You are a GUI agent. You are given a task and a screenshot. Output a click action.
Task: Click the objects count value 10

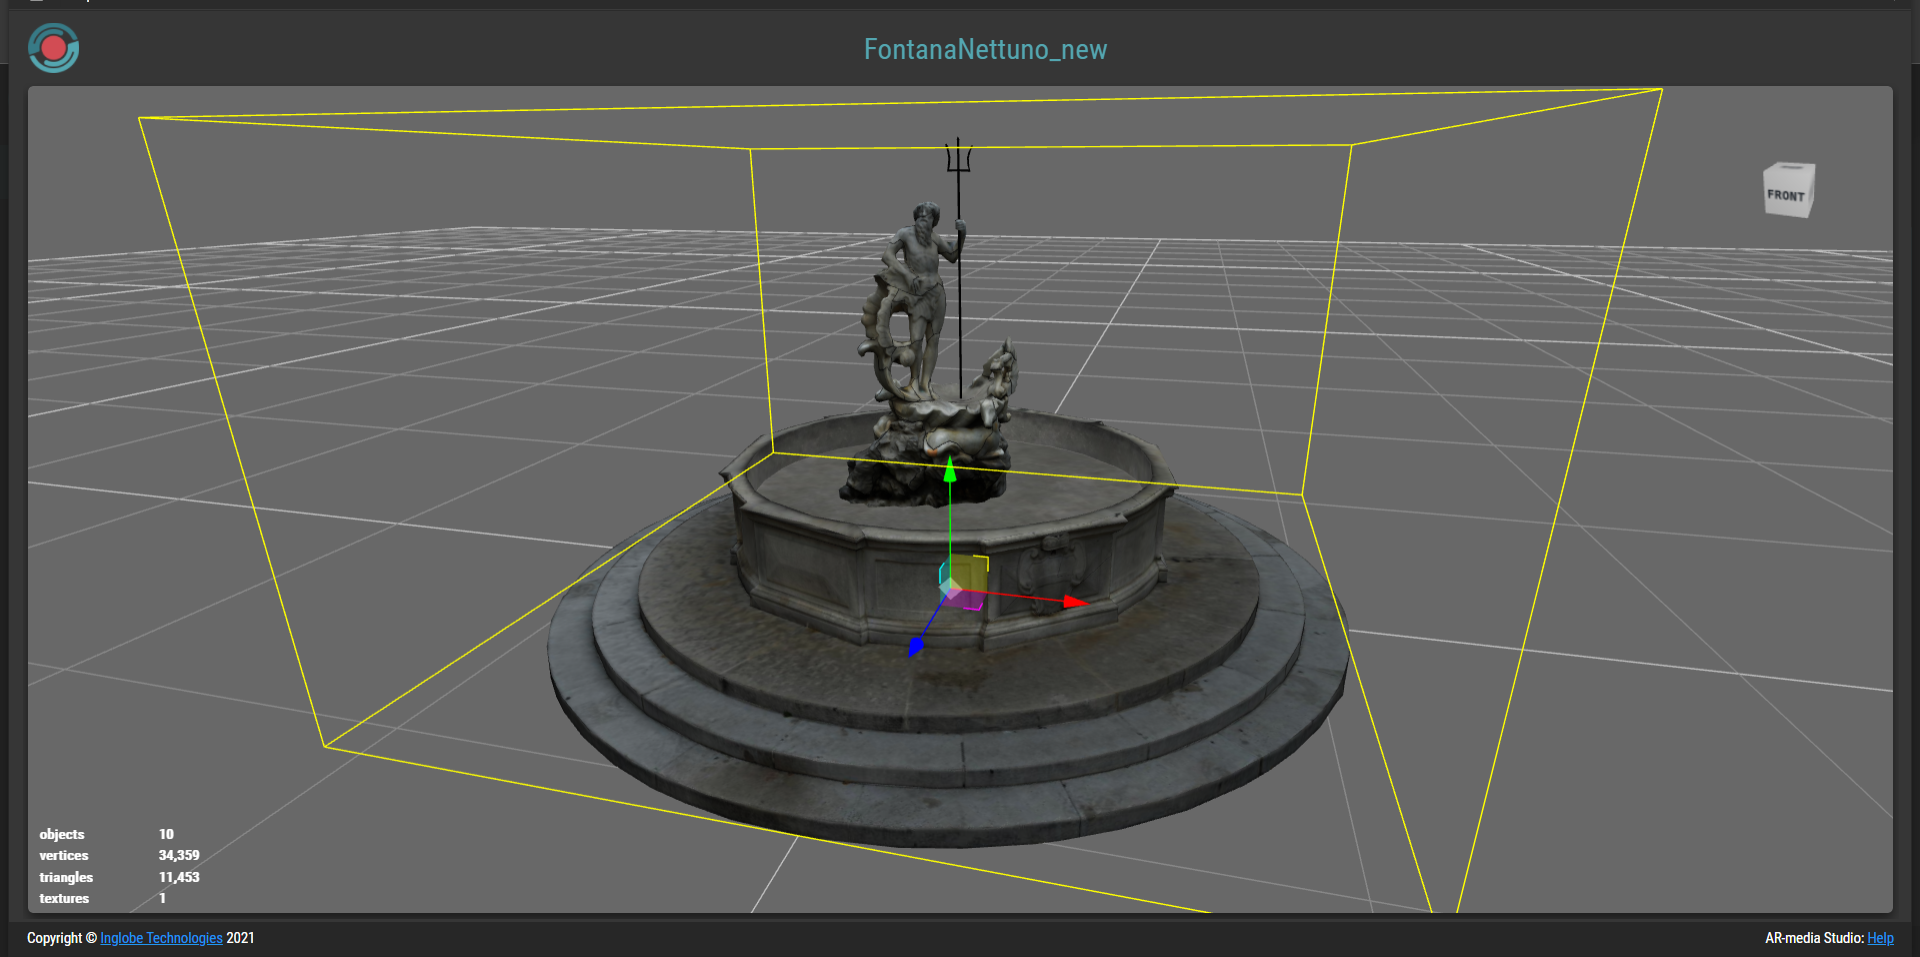pyautogui.click(x=166, y=834)
